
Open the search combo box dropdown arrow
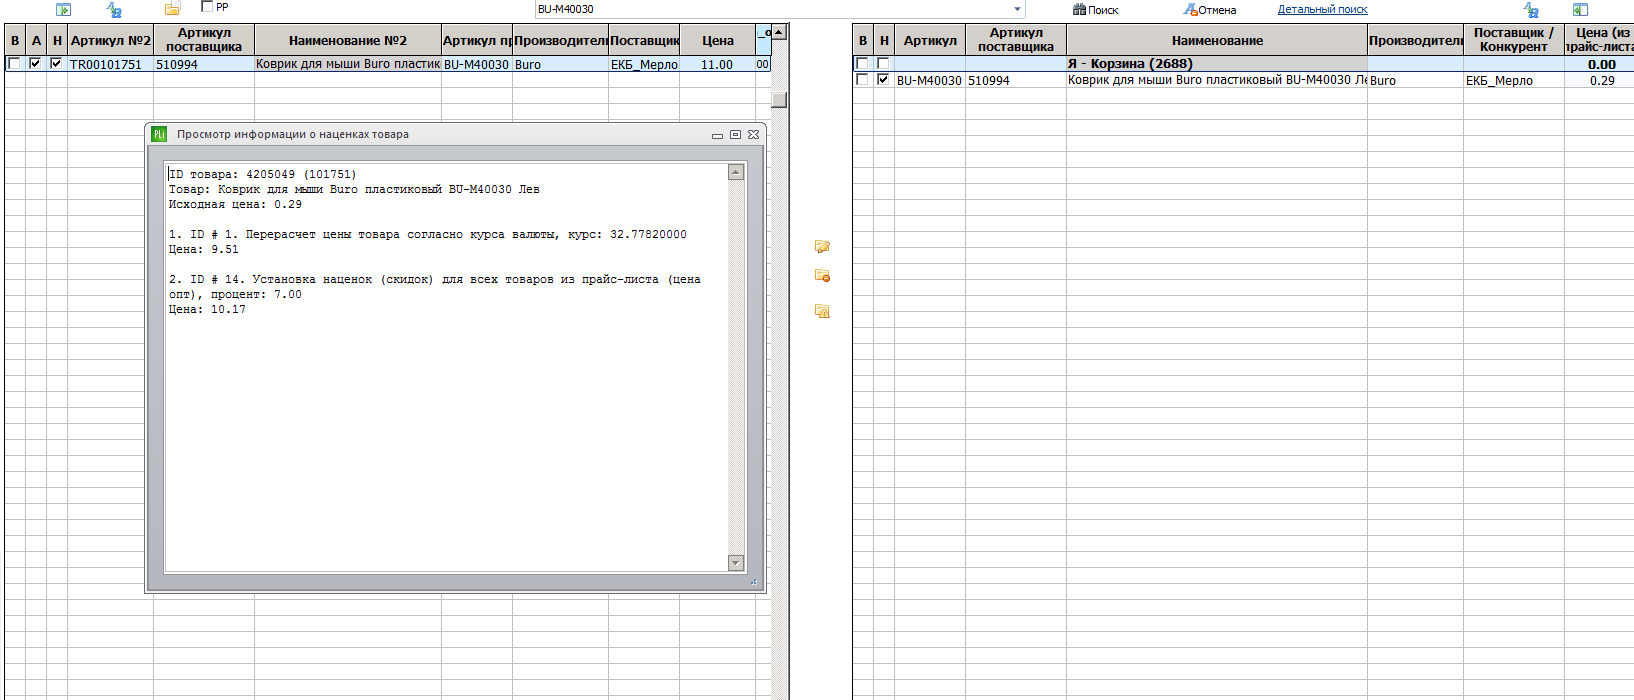click(1018, 9)
